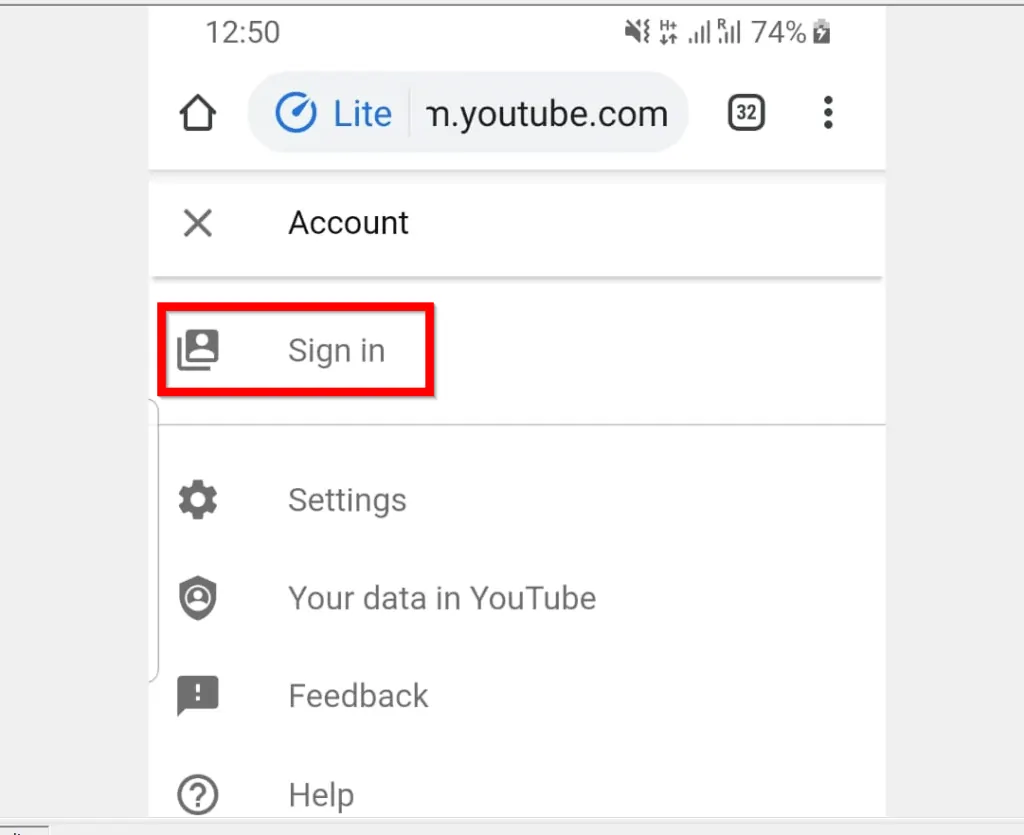
Task: Click the Feedback speech bubble icon
Action: point(197,695)
